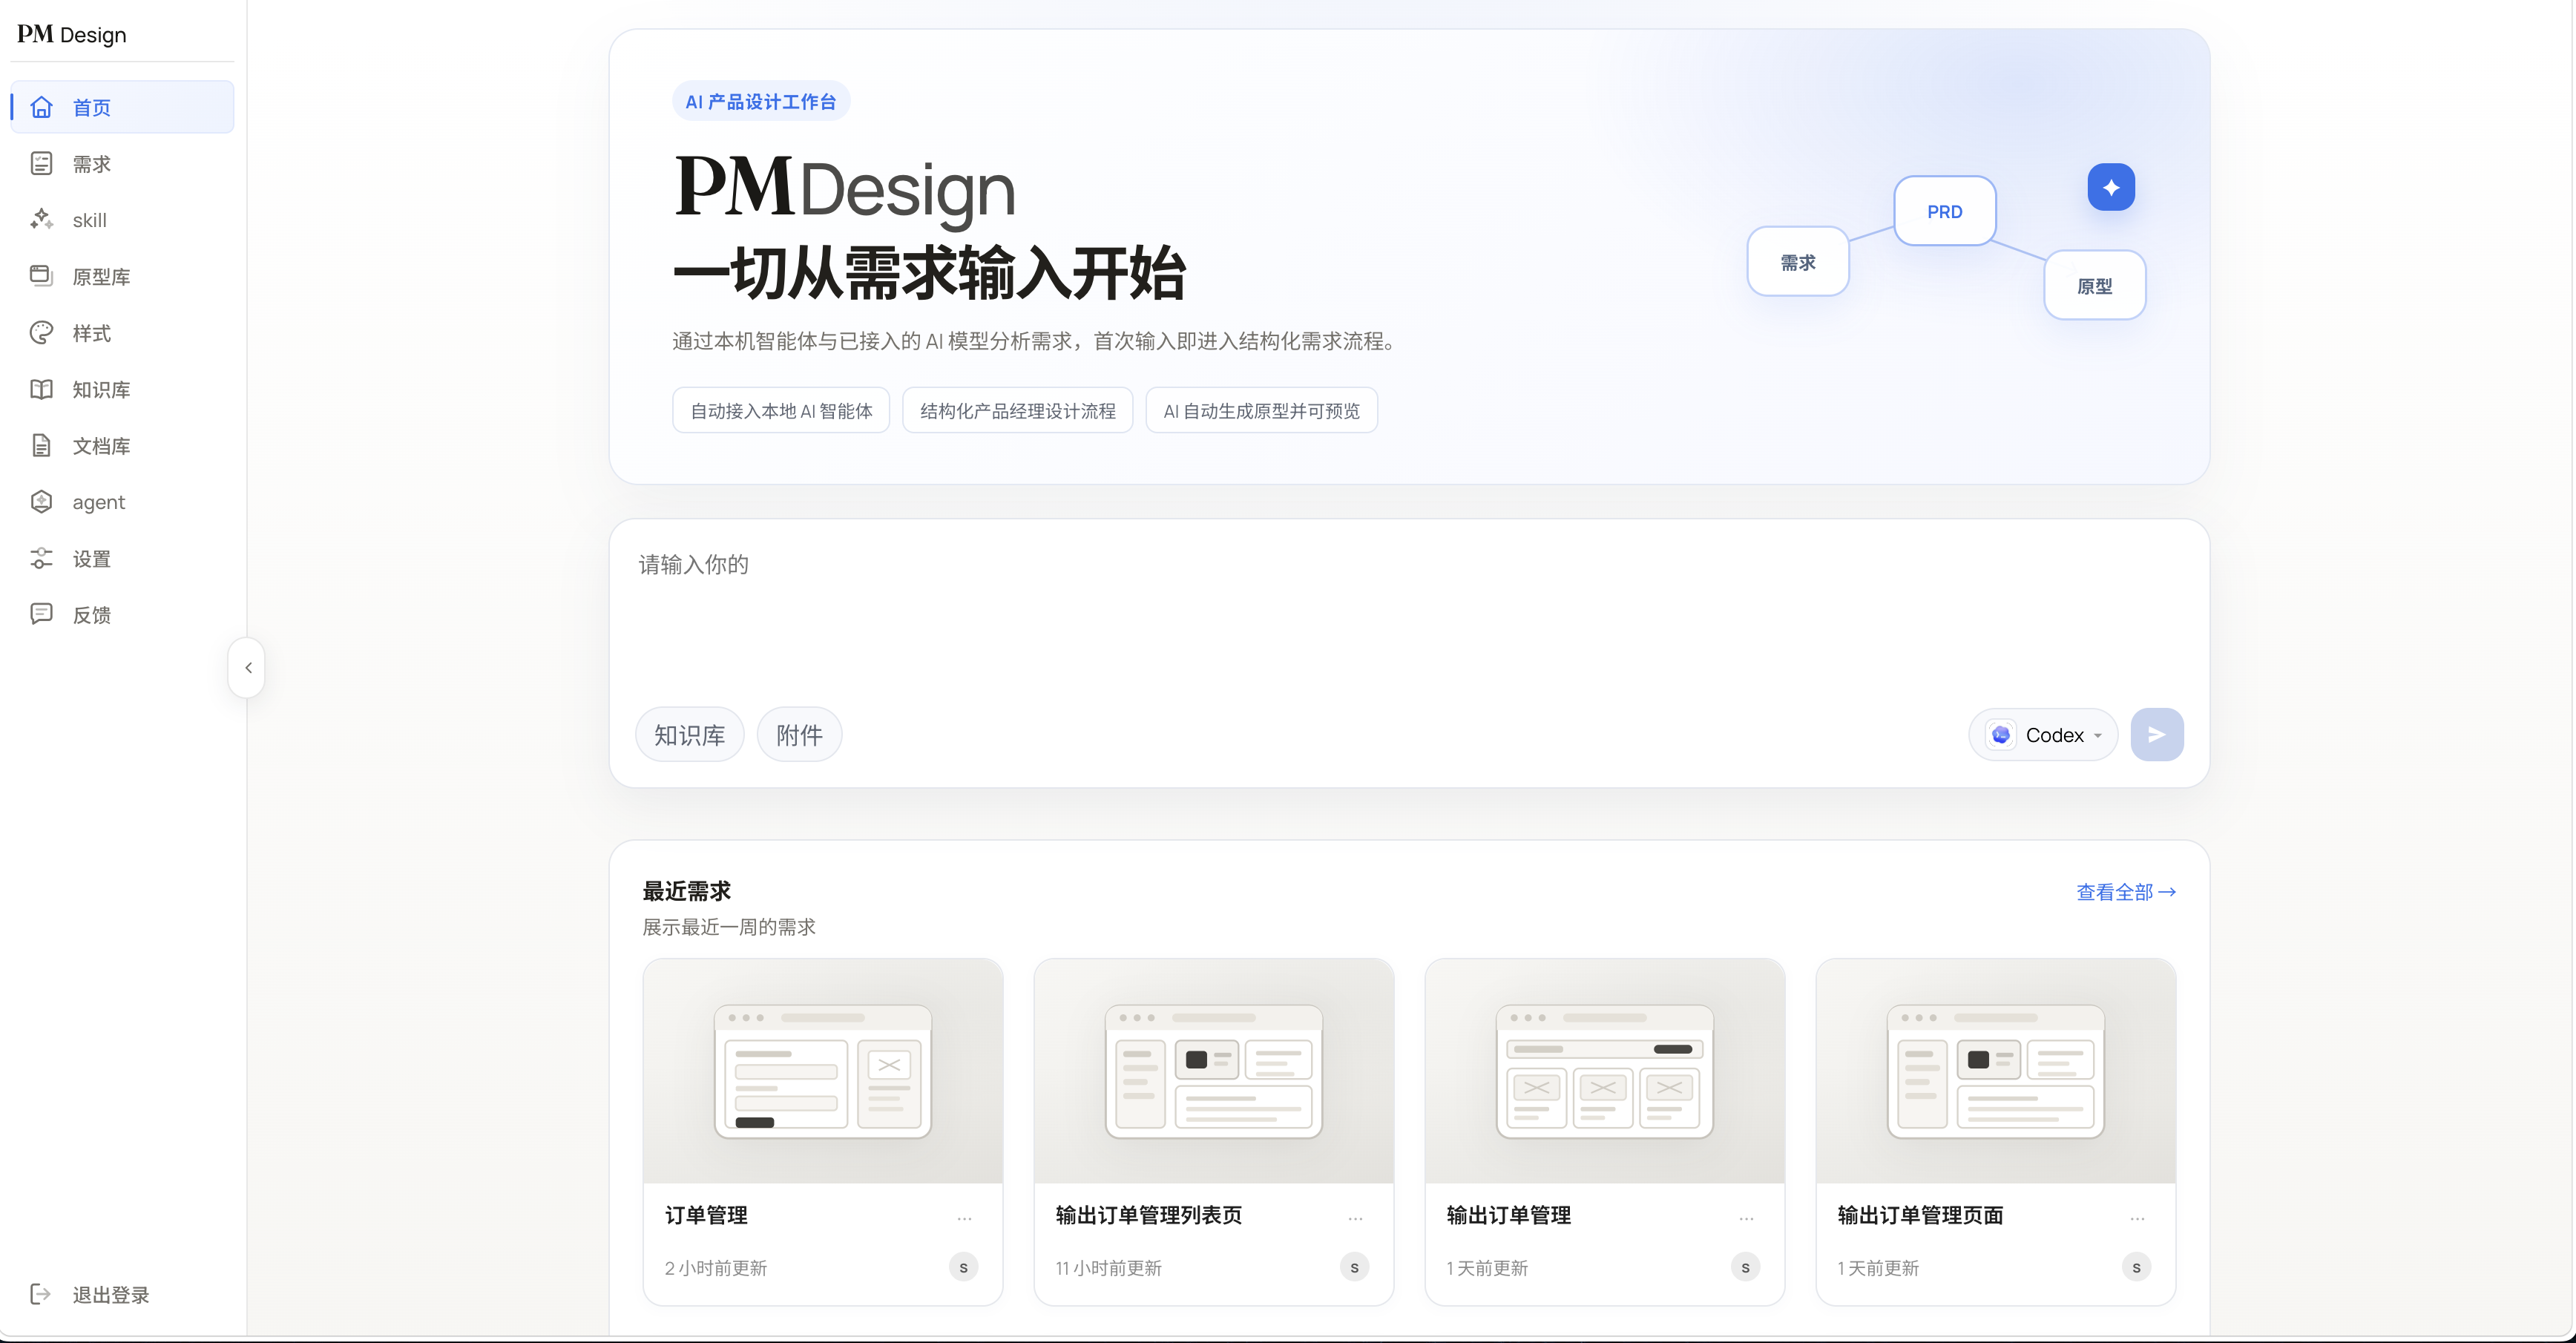The image size is (2576, 1343).
Task: Open more options for 输出订单管理列表页 card
Action: click(1355, 1218)
